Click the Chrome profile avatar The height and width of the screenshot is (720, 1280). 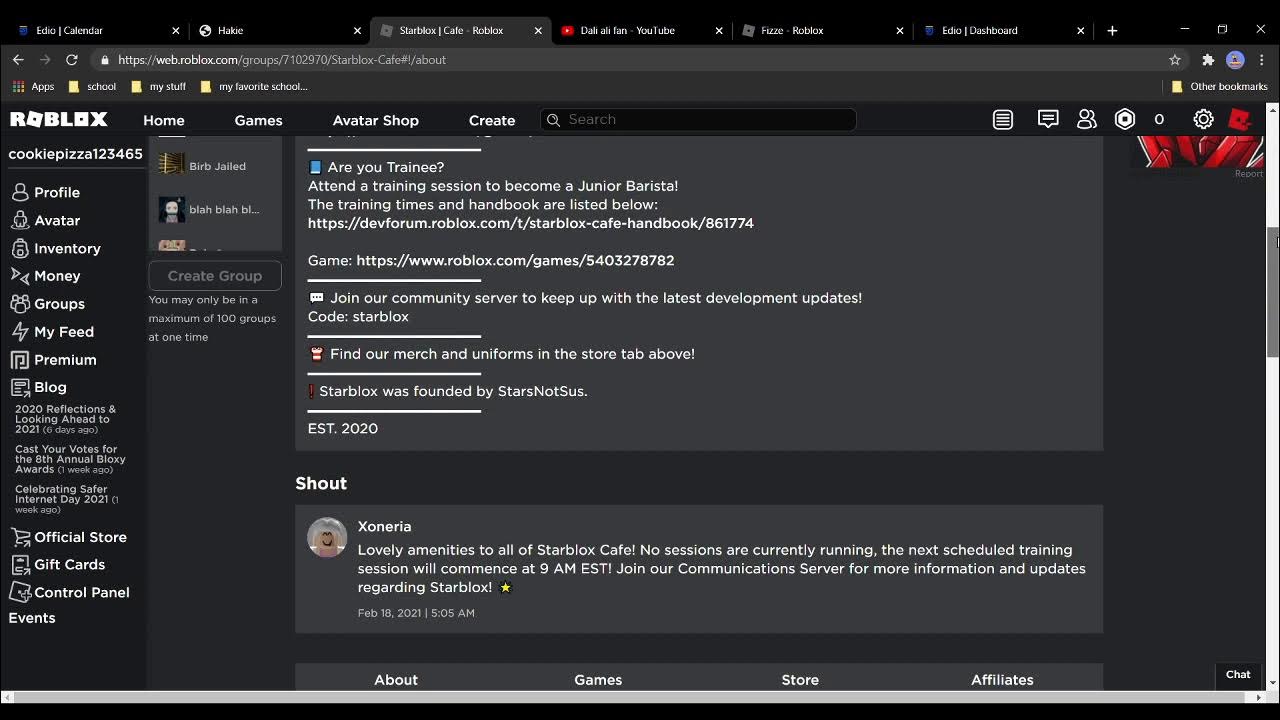(1235, 60)
